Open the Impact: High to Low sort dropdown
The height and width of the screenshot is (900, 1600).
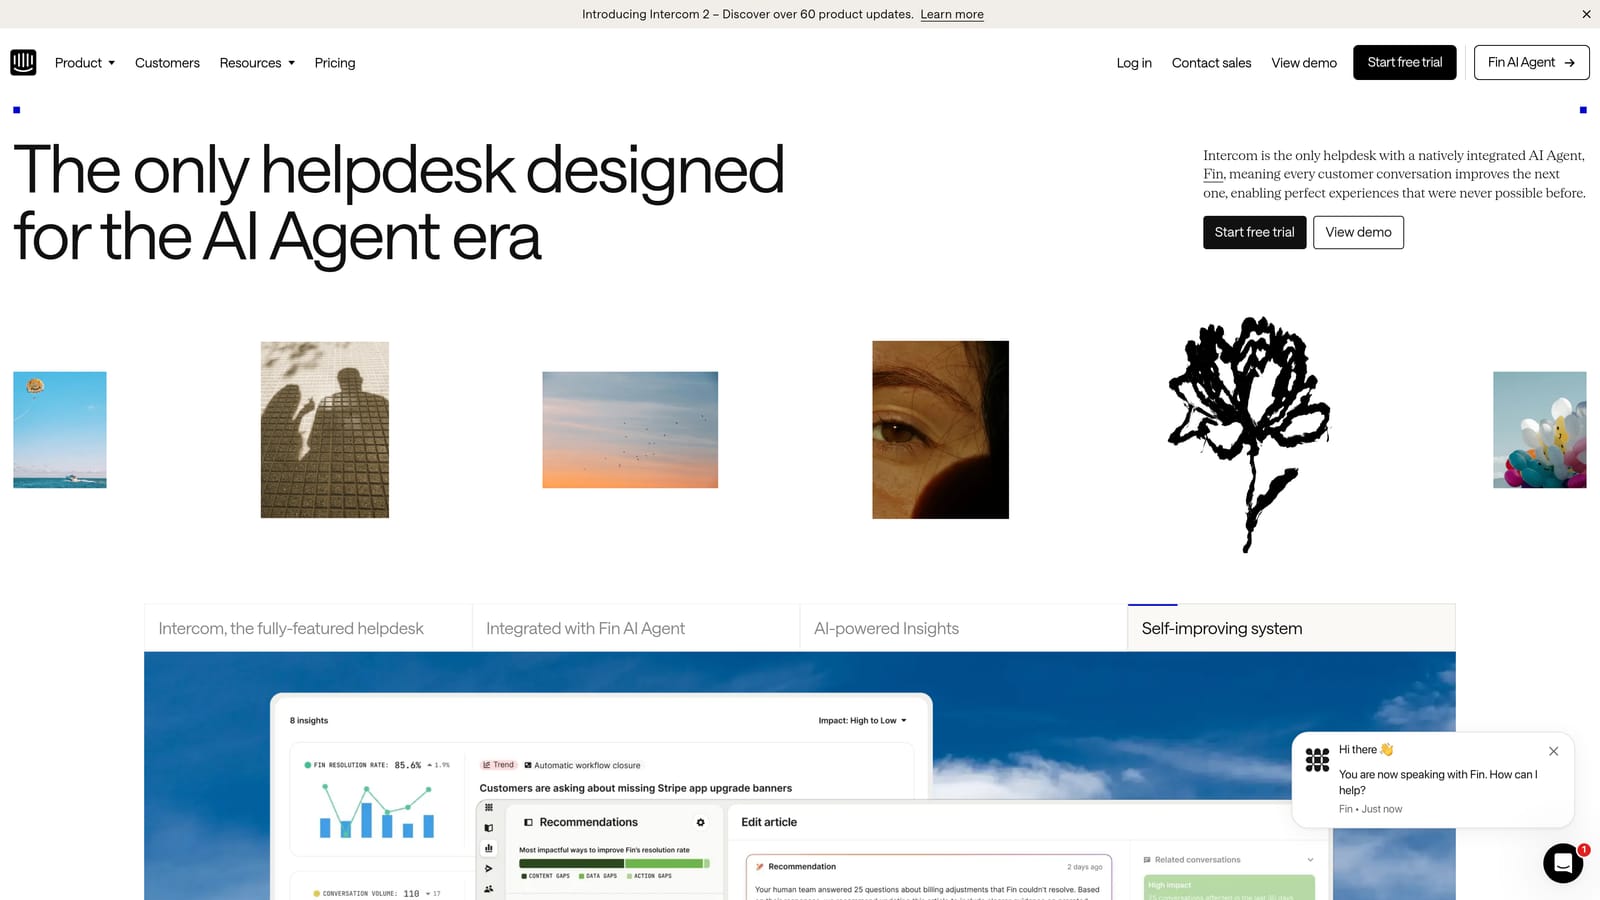point(862,720)
